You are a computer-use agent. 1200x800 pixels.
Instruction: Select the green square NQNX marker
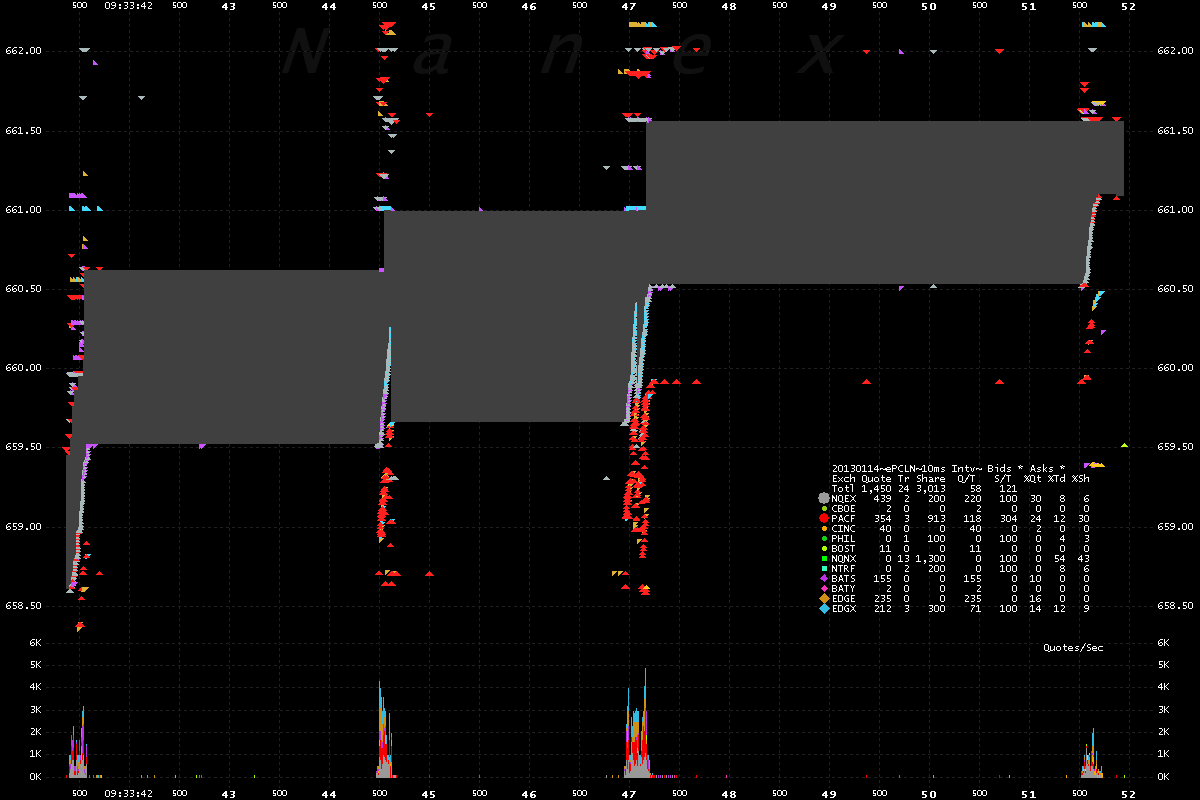(x=824, y=558)
